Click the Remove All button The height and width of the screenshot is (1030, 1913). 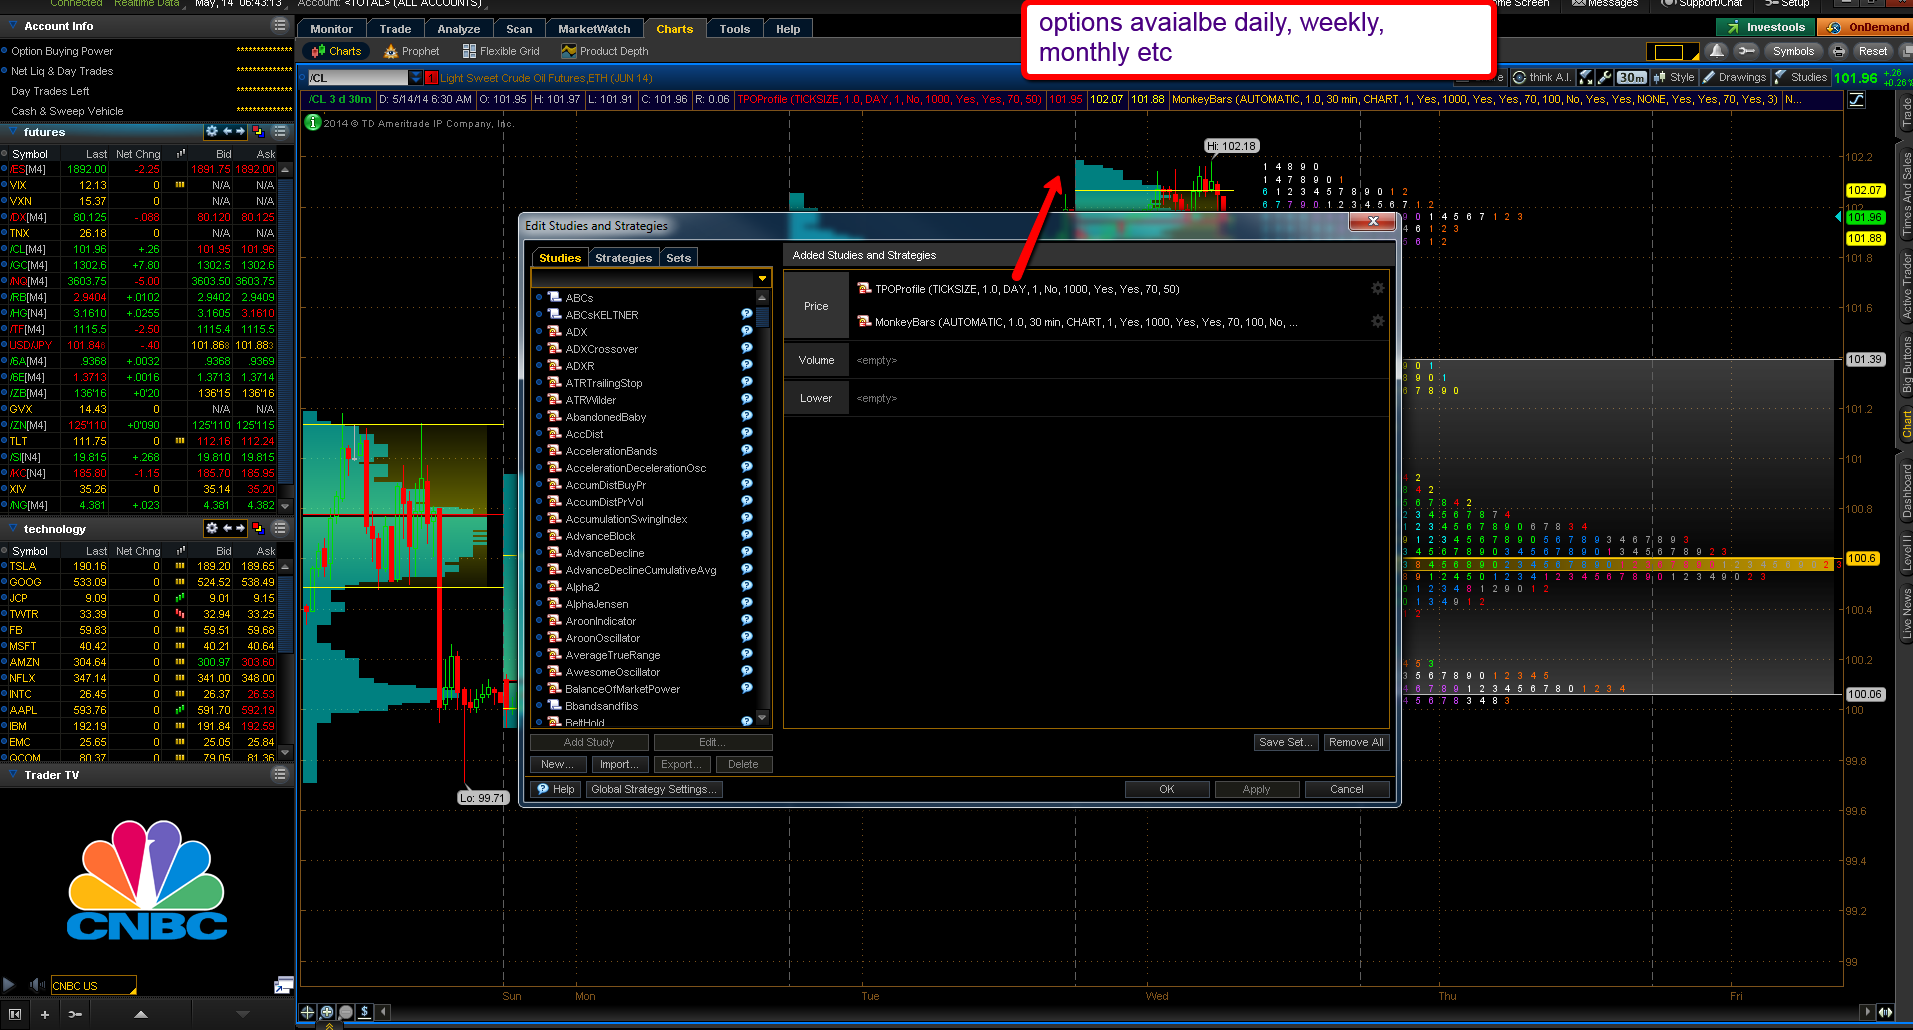[x=1356, y=742]
